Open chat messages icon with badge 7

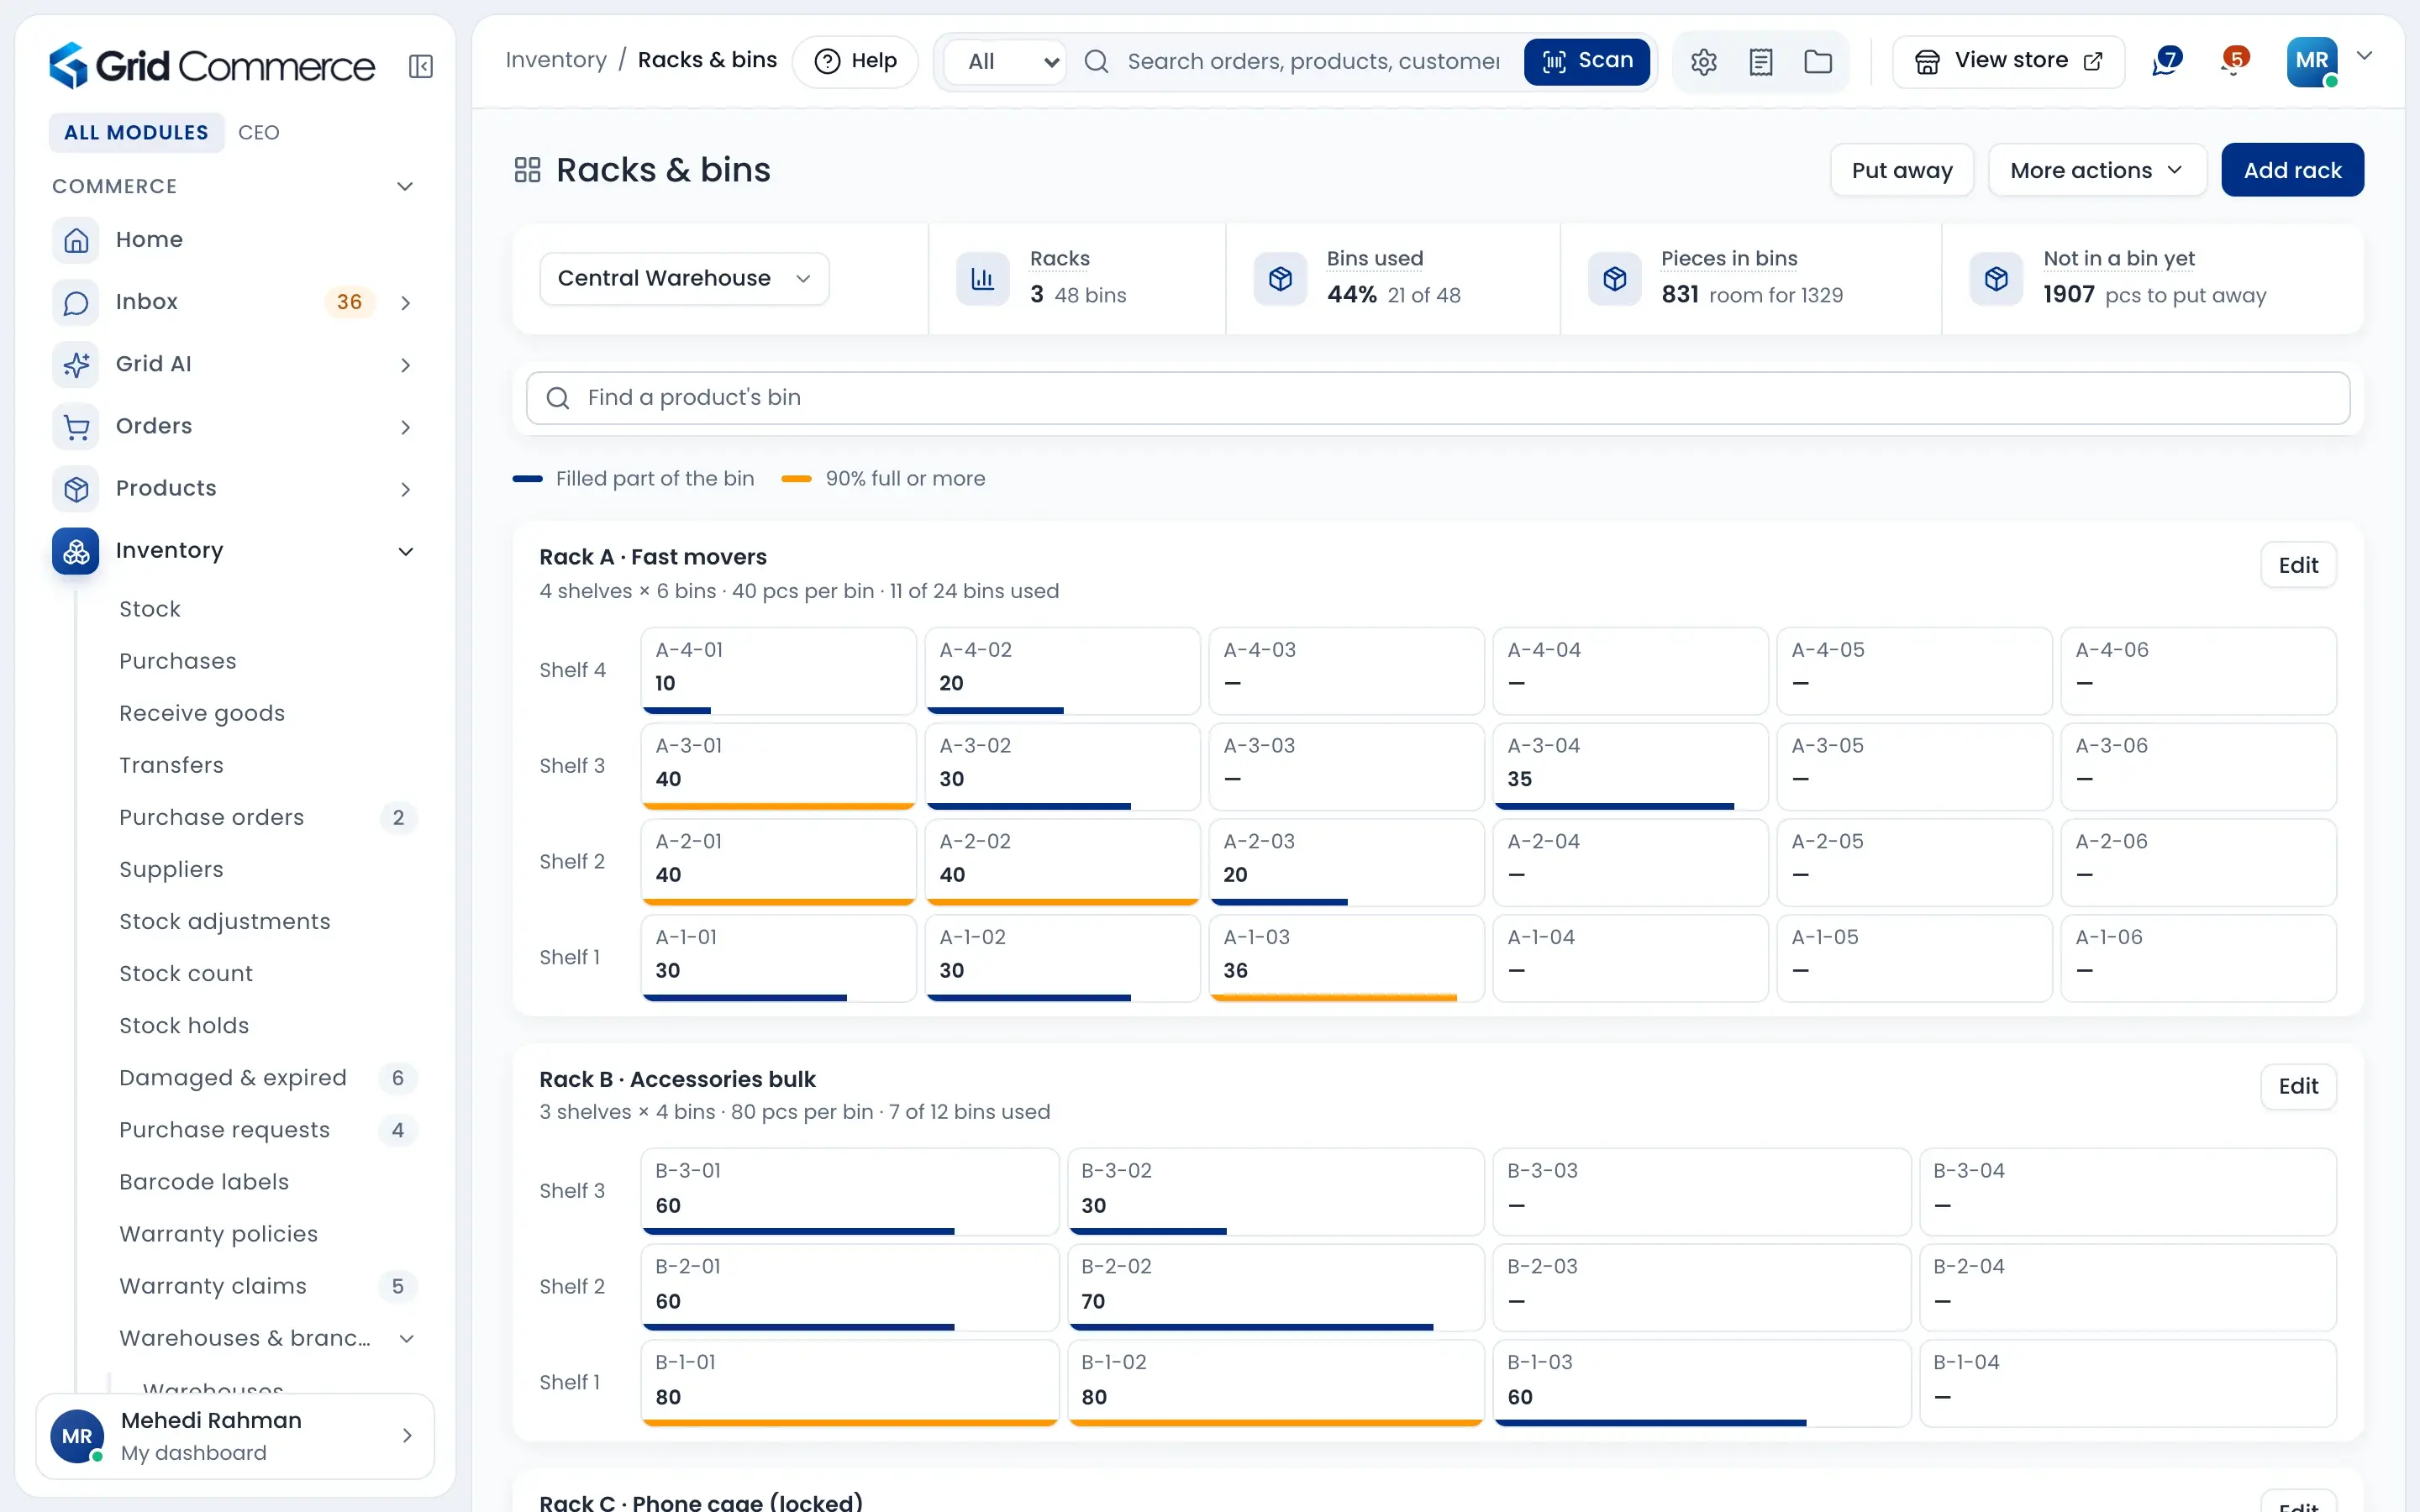click(x=2166, y=61)
